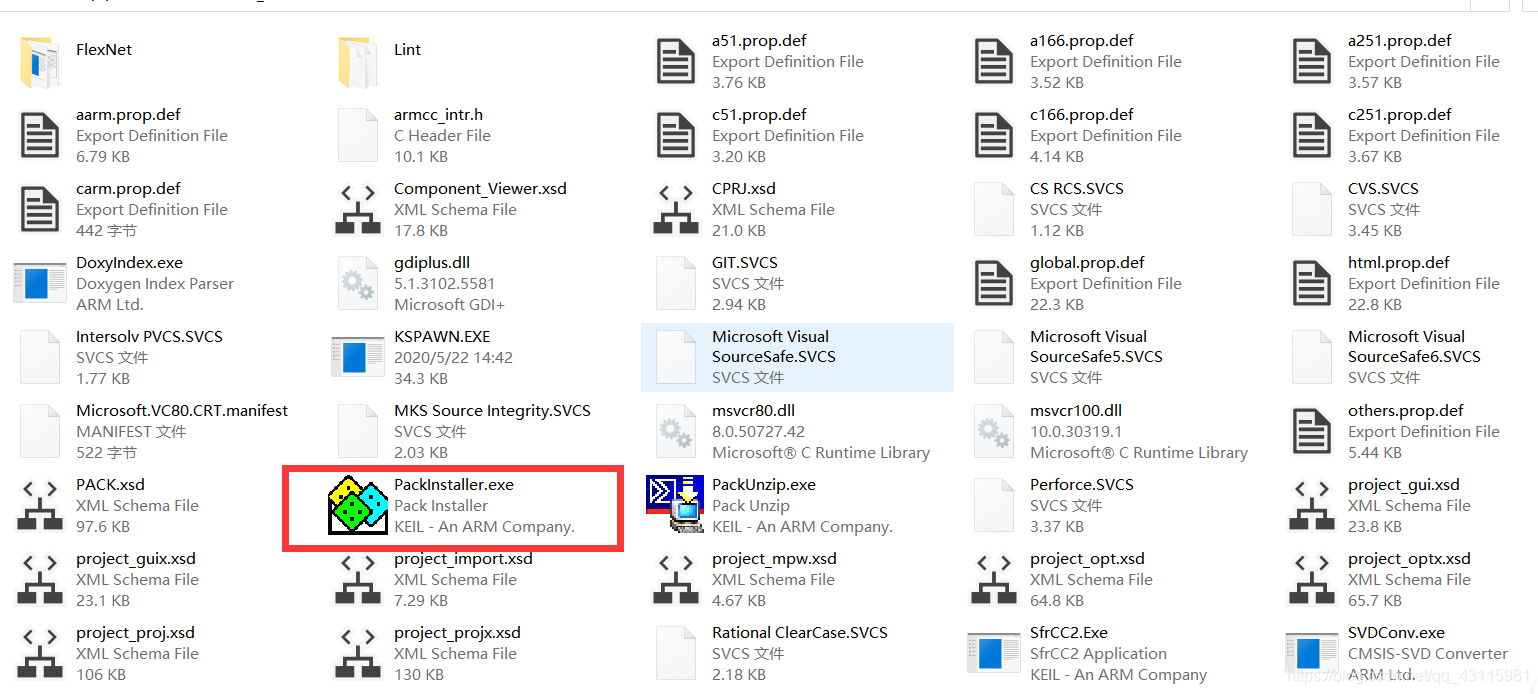Select Microsoft Visual SourceSafe5.SVCS file name
1538x694 pixels.
pyautogui.click(x=1097, y=347)
